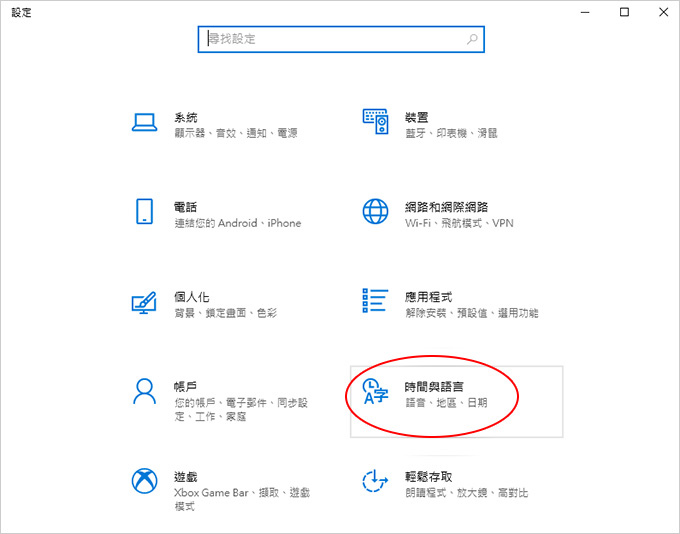Click the 裝置 keyboard and speaker icon

(x=375, y=121)
